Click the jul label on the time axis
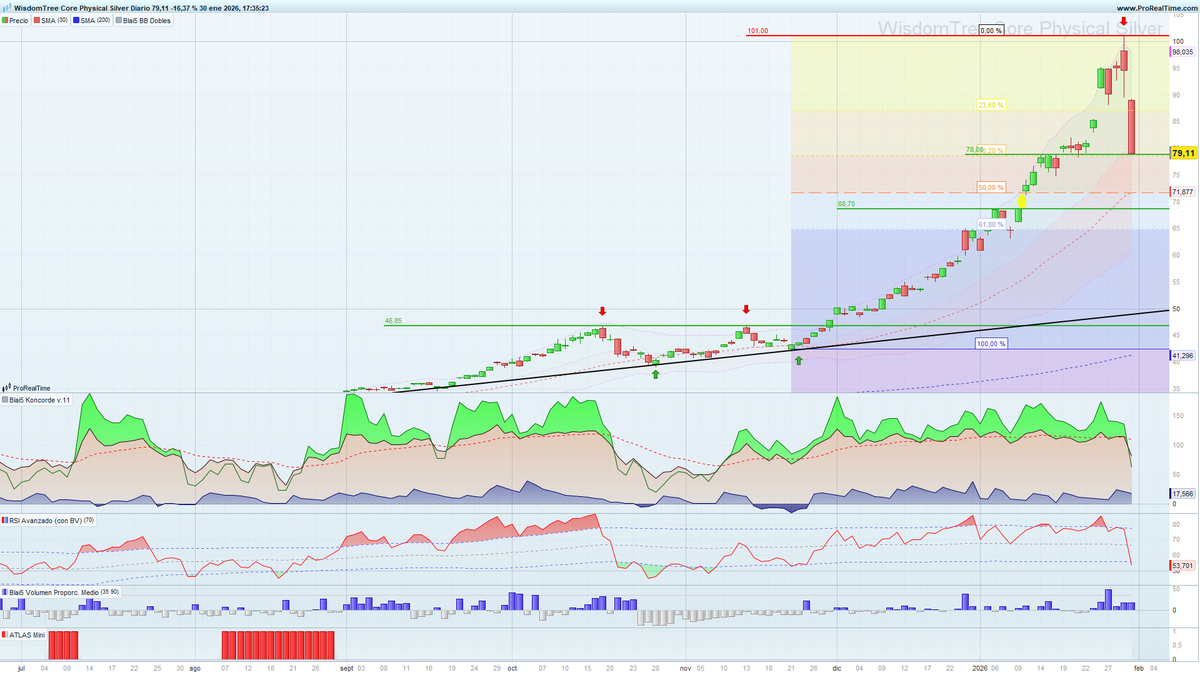 tap(19, 666)
